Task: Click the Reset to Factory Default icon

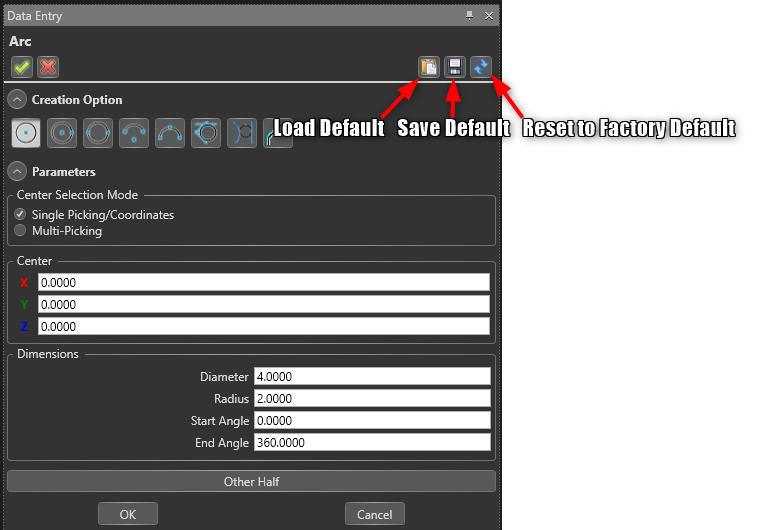Action: tap(481, 67)
